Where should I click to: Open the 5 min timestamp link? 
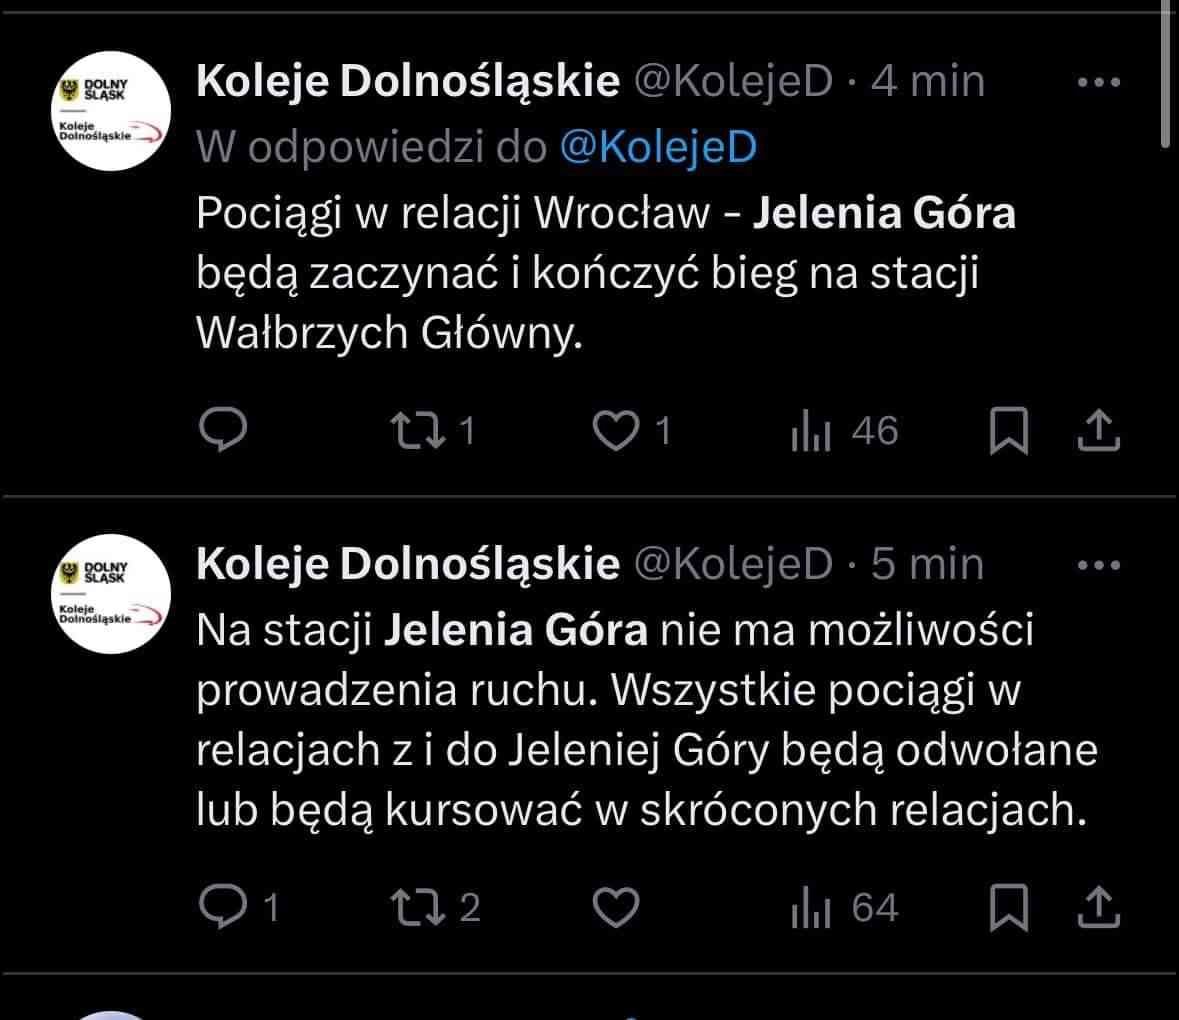(x=927, y=565)
